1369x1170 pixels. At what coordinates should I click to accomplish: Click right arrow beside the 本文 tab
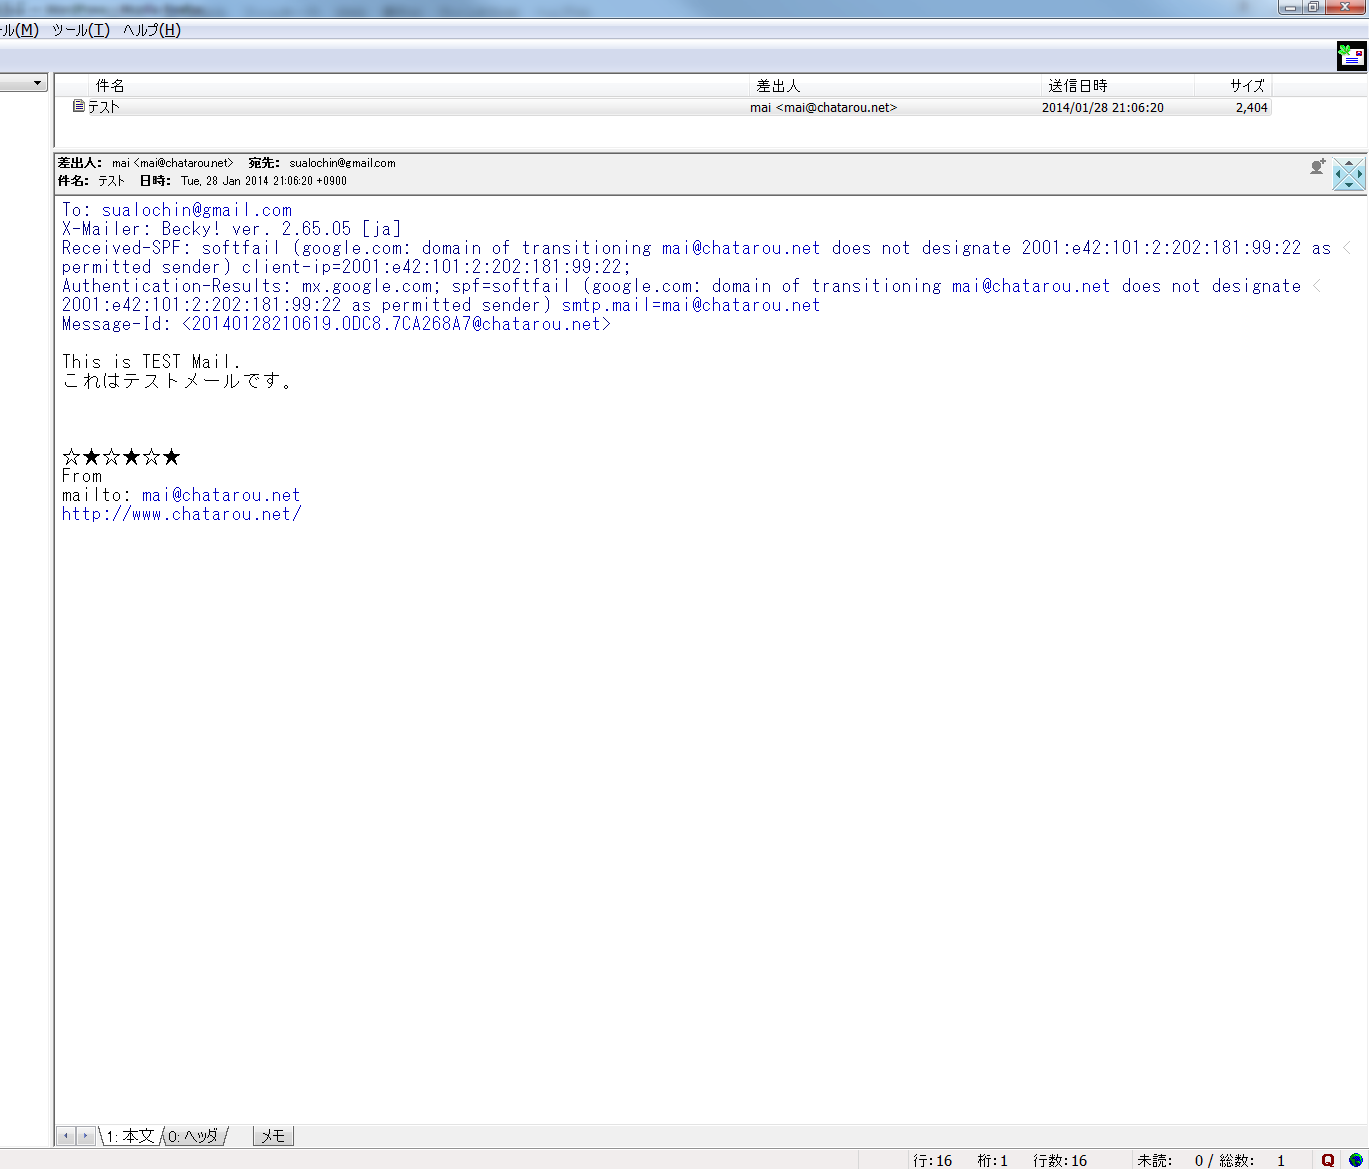86,1136
